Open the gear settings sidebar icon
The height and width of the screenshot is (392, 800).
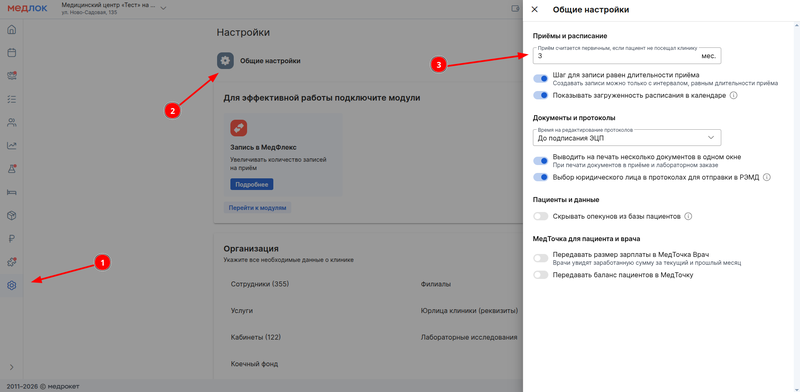(x=11, y=285)
